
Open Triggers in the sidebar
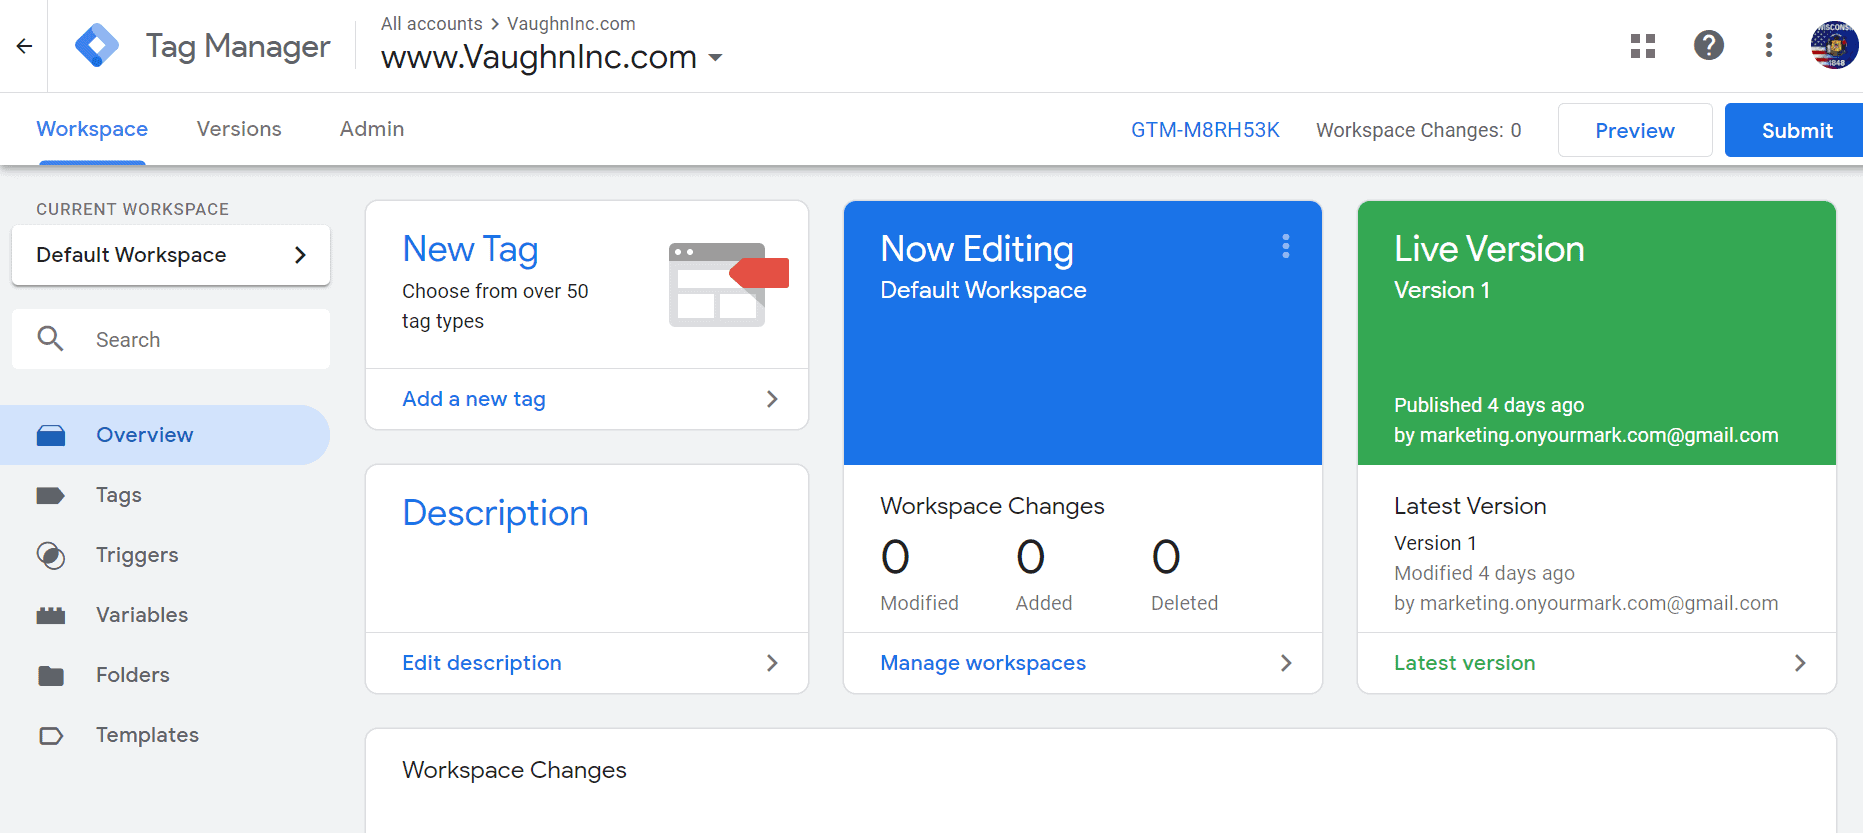click(x=136, y=555)
